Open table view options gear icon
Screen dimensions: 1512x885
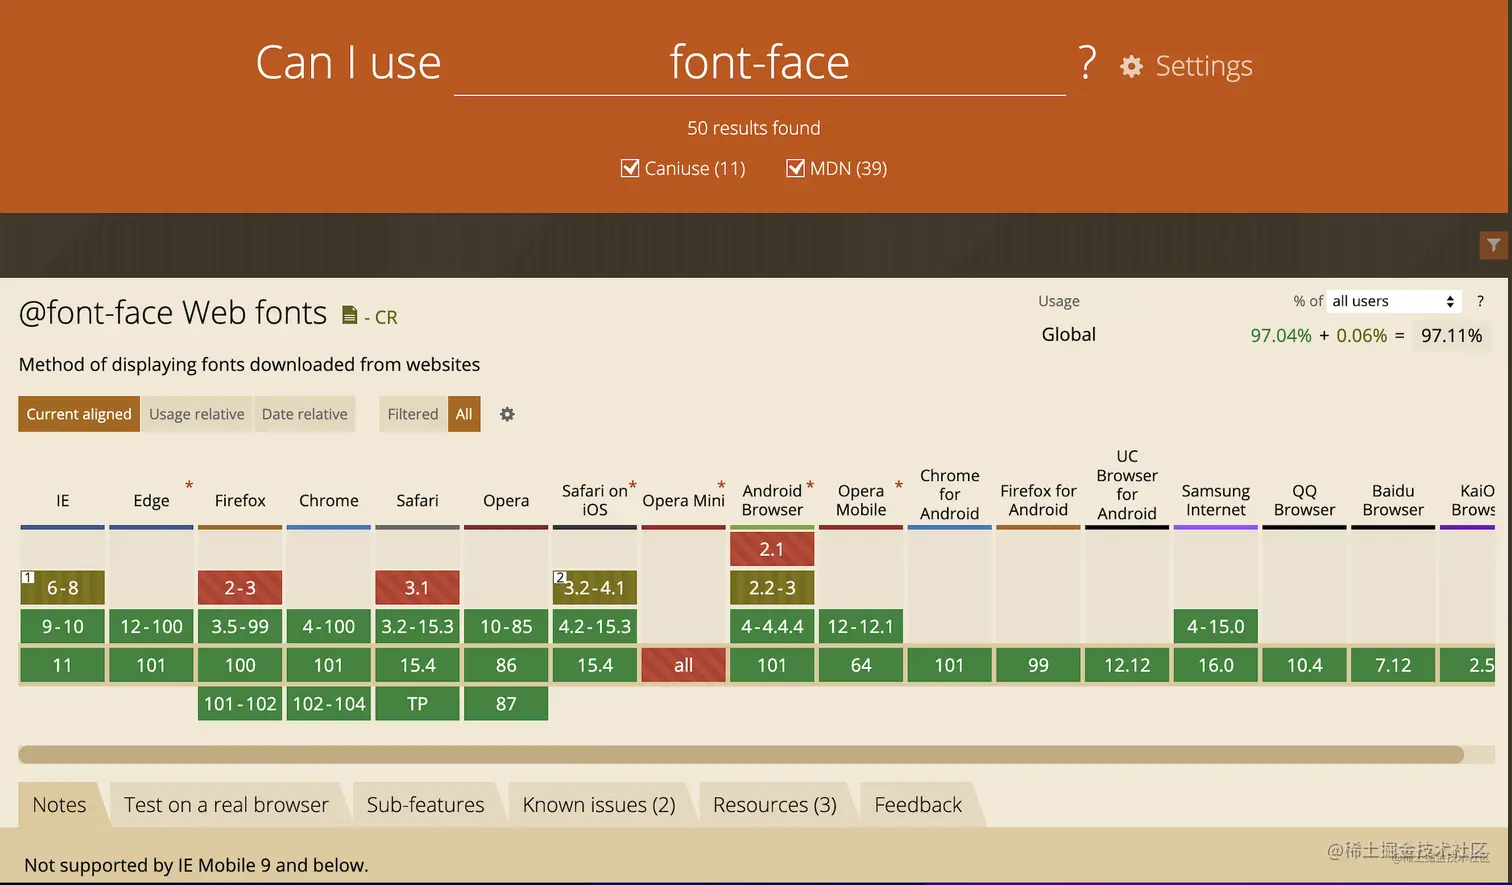507,414
